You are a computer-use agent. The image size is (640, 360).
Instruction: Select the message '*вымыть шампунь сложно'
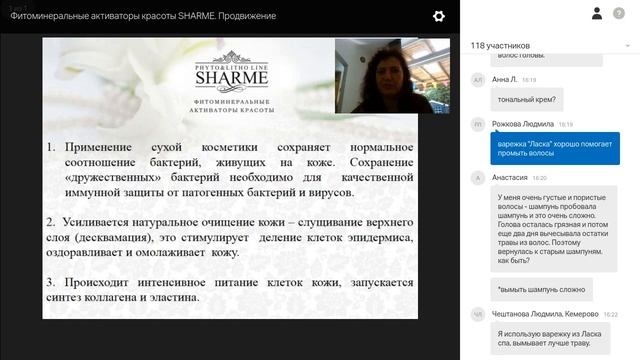click(542, 289)
